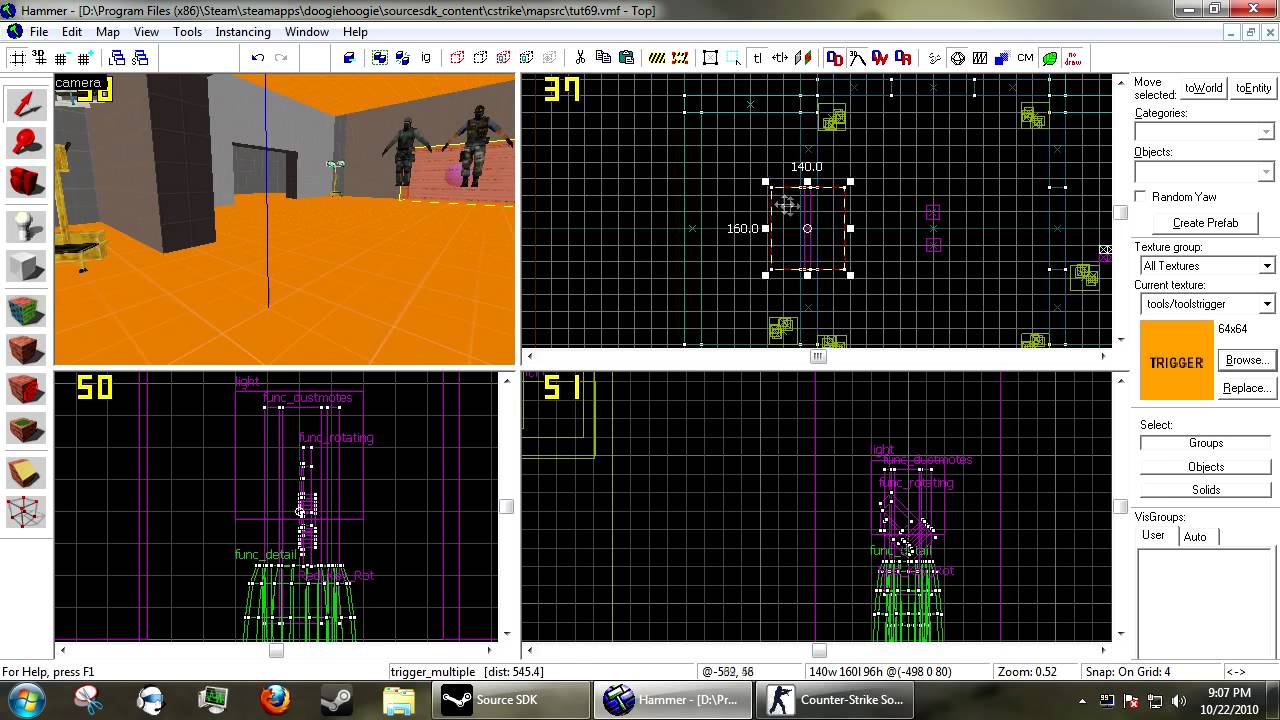Click the smaller grid size icon
1280x720 pixels.
point(63,58)
